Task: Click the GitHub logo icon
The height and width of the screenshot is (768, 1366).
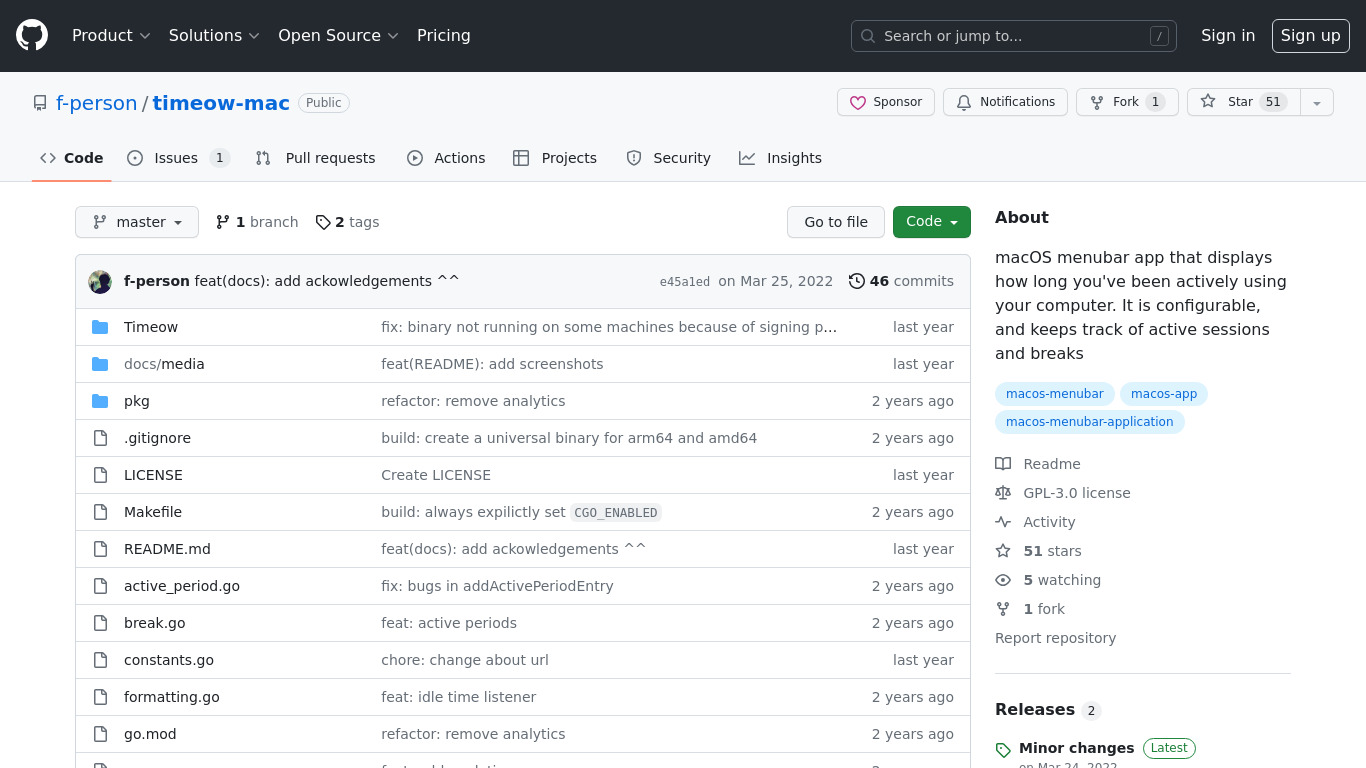Action: (32, 36)
